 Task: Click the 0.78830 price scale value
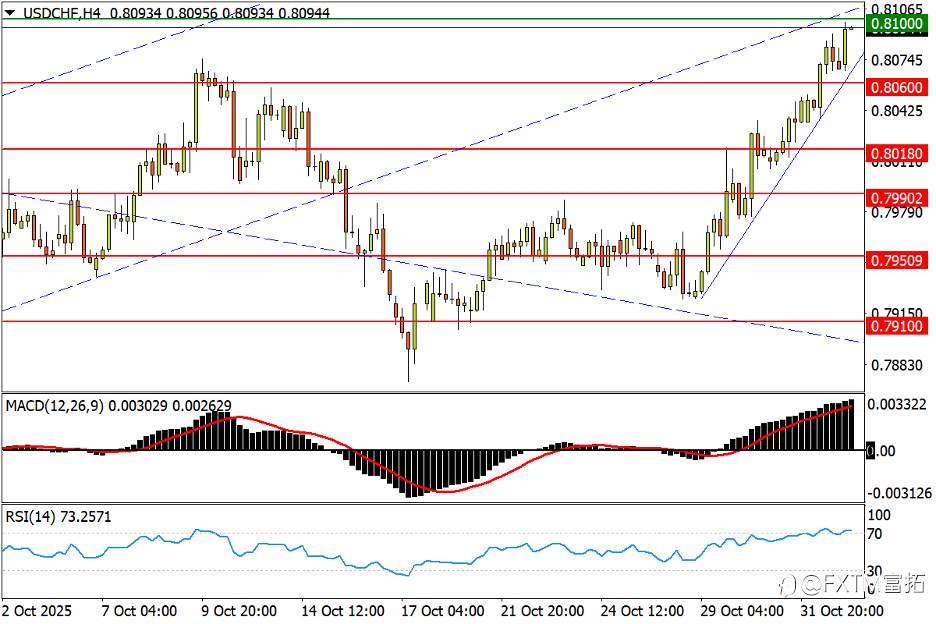[x=897, y=365]
